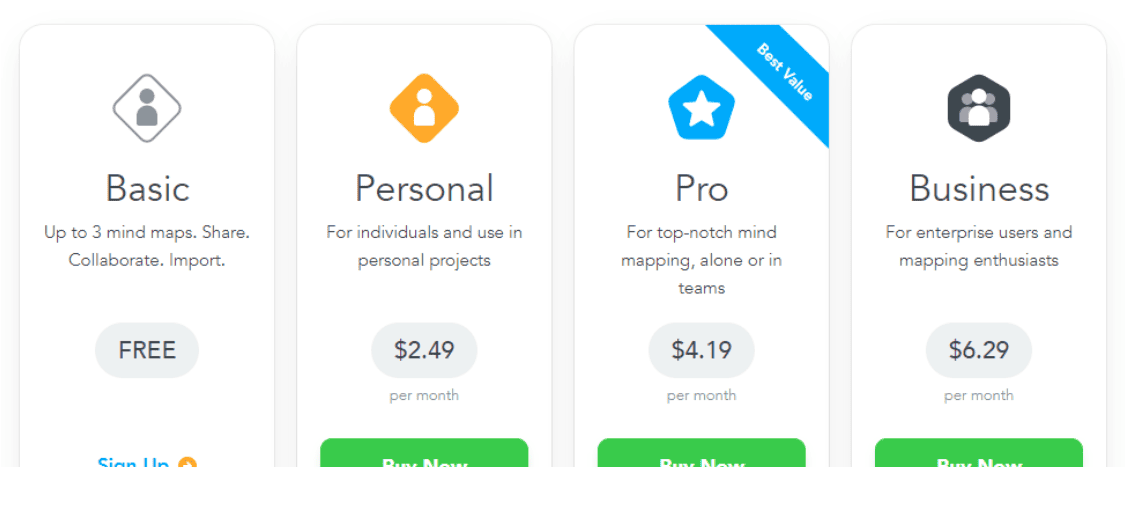Click the Pro description about teams
This screenshot has width=1138, height=506.
(x=701, y=260)
